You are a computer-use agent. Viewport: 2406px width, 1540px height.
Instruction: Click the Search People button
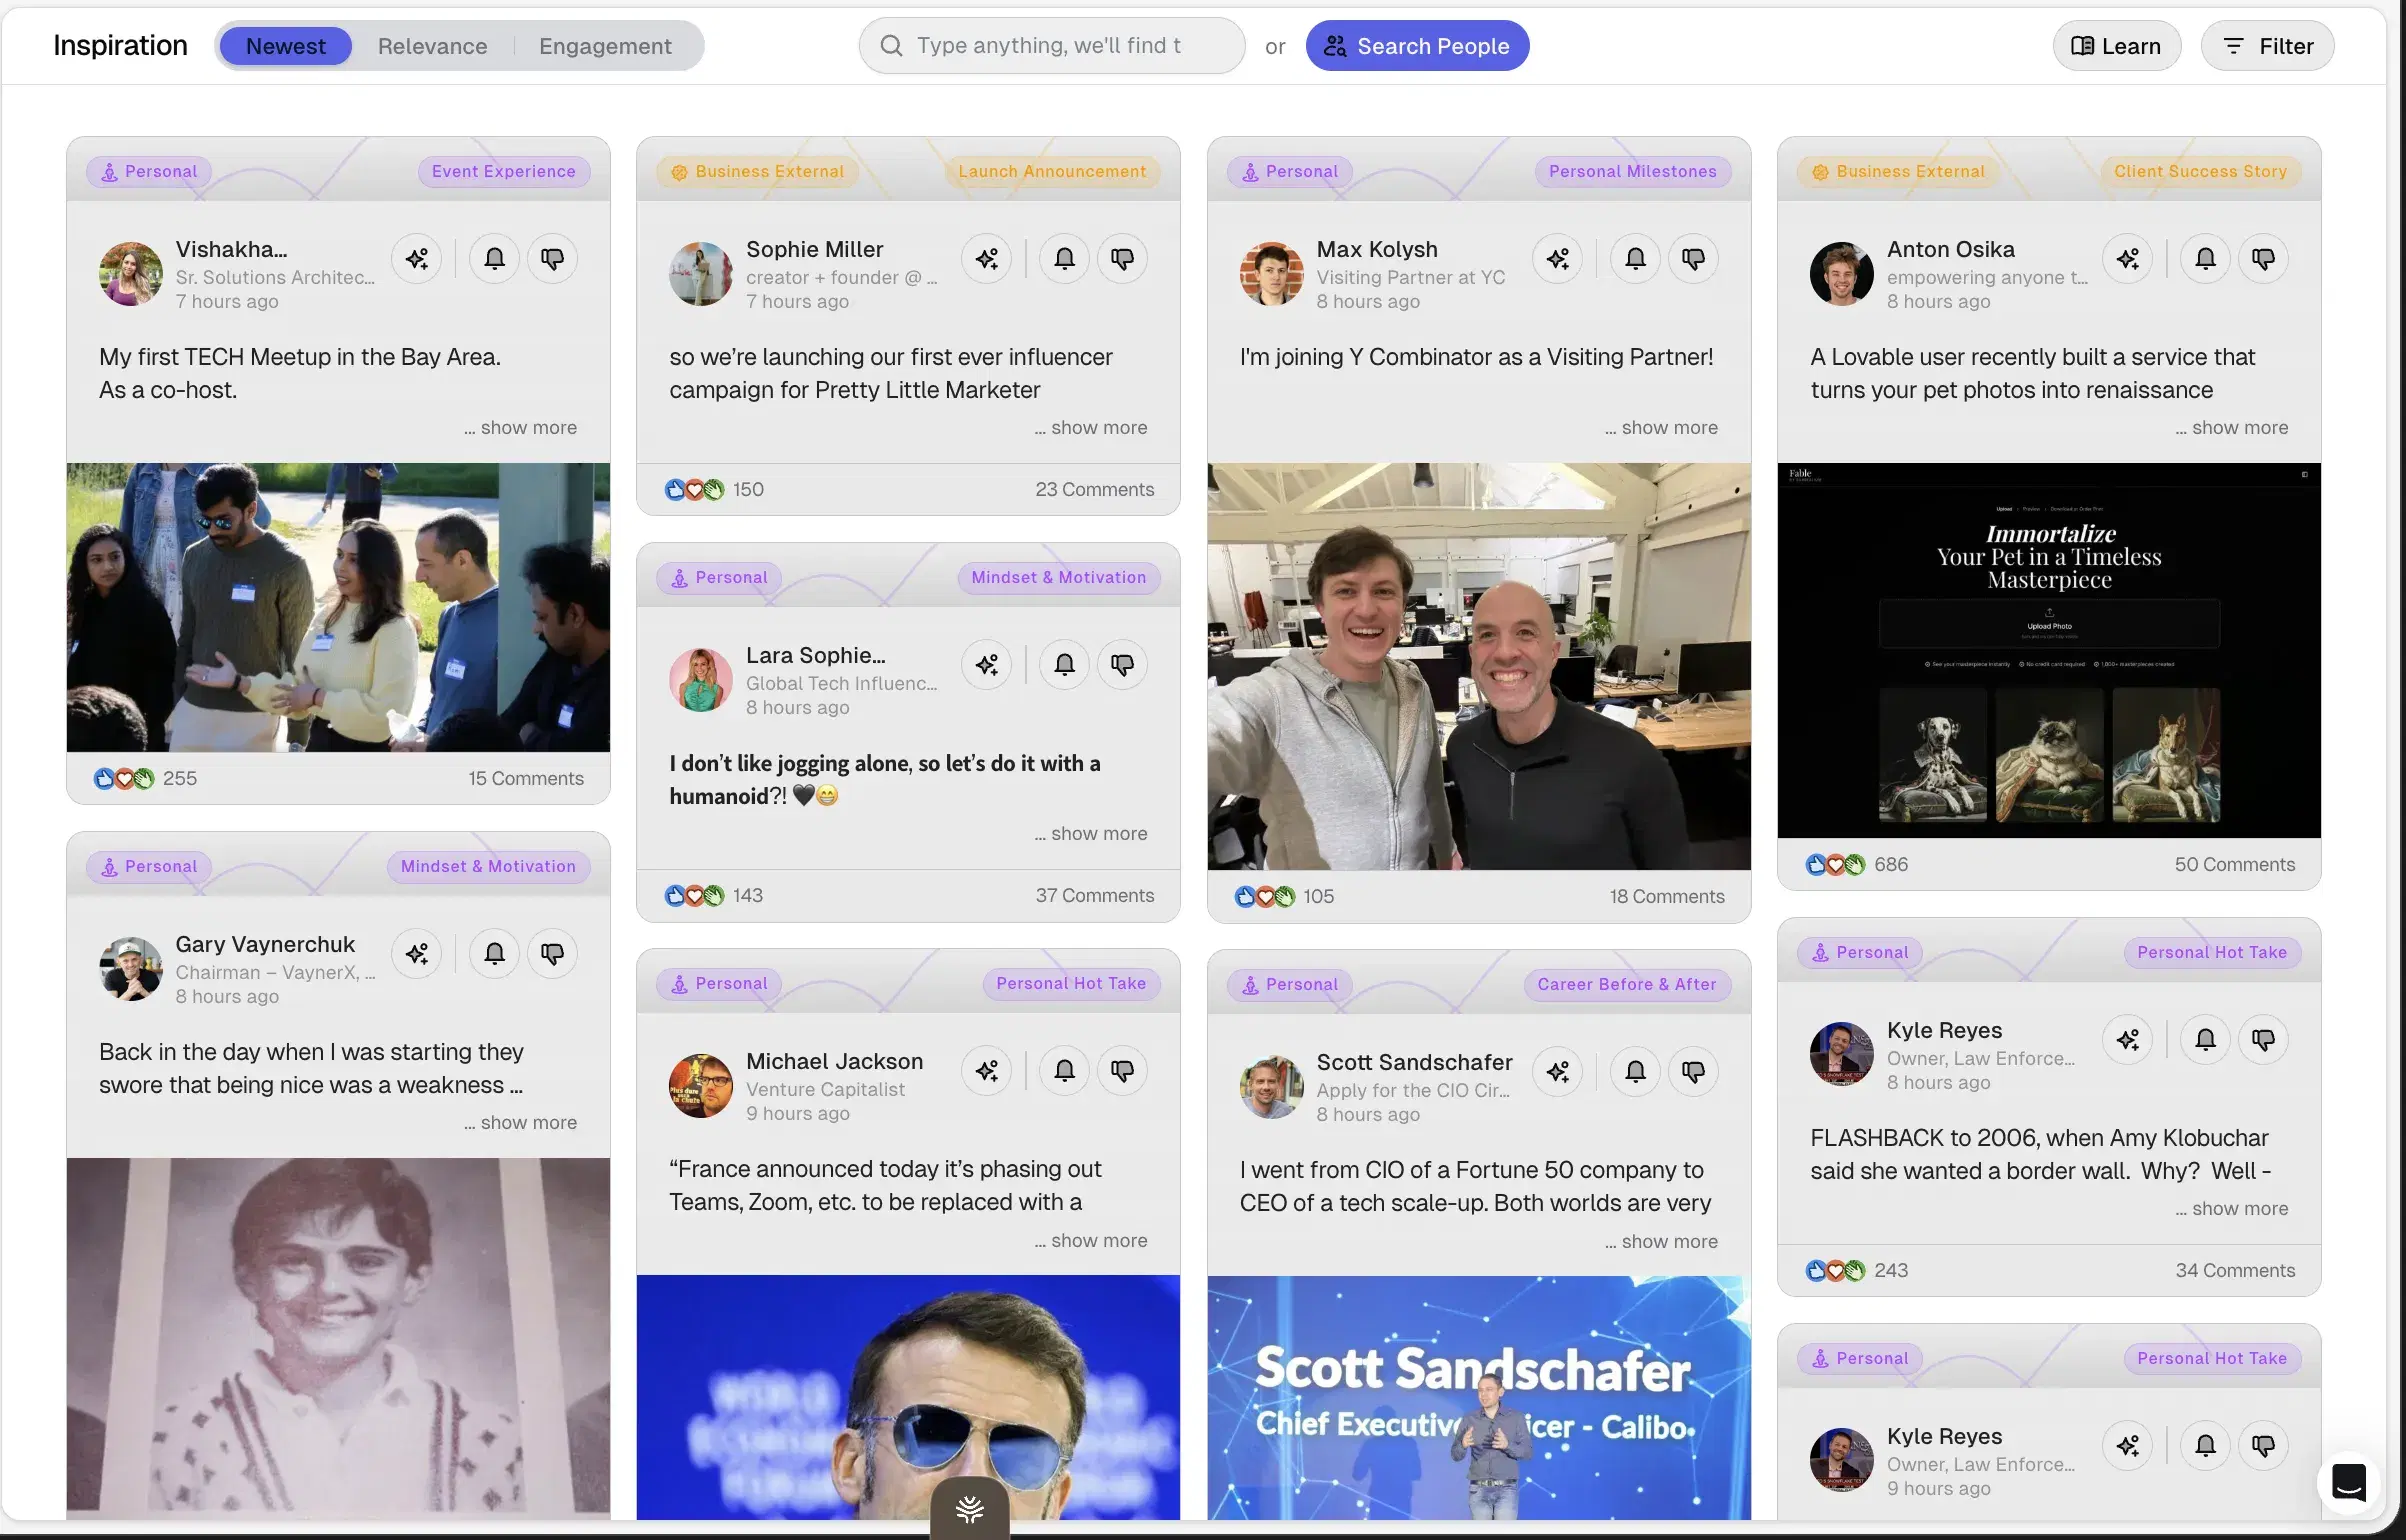[x=1417, y=46]
